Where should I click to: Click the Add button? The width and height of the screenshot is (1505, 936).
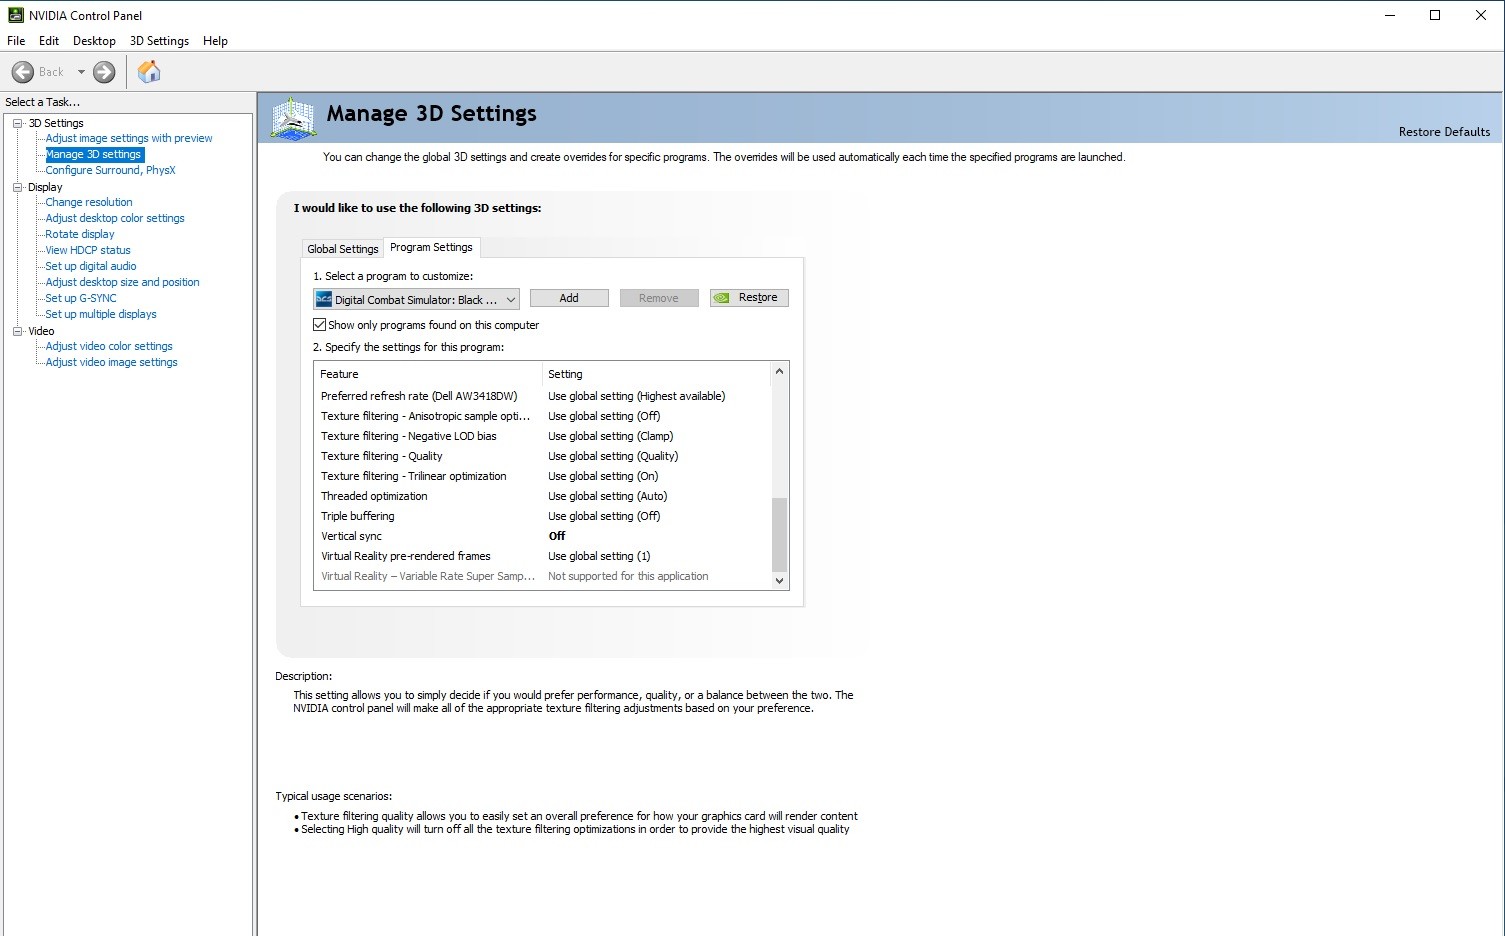[x=569, y=298]
